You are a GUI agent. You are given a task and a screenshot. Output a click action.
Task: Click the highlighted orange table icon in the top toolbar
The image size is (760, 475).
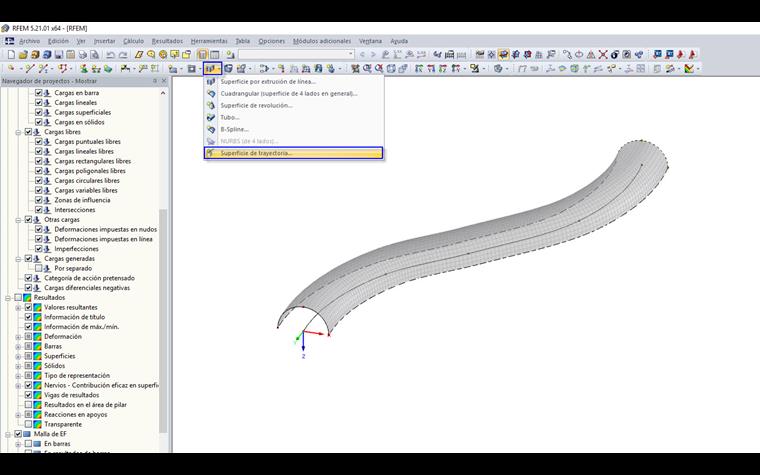[203, 55]
